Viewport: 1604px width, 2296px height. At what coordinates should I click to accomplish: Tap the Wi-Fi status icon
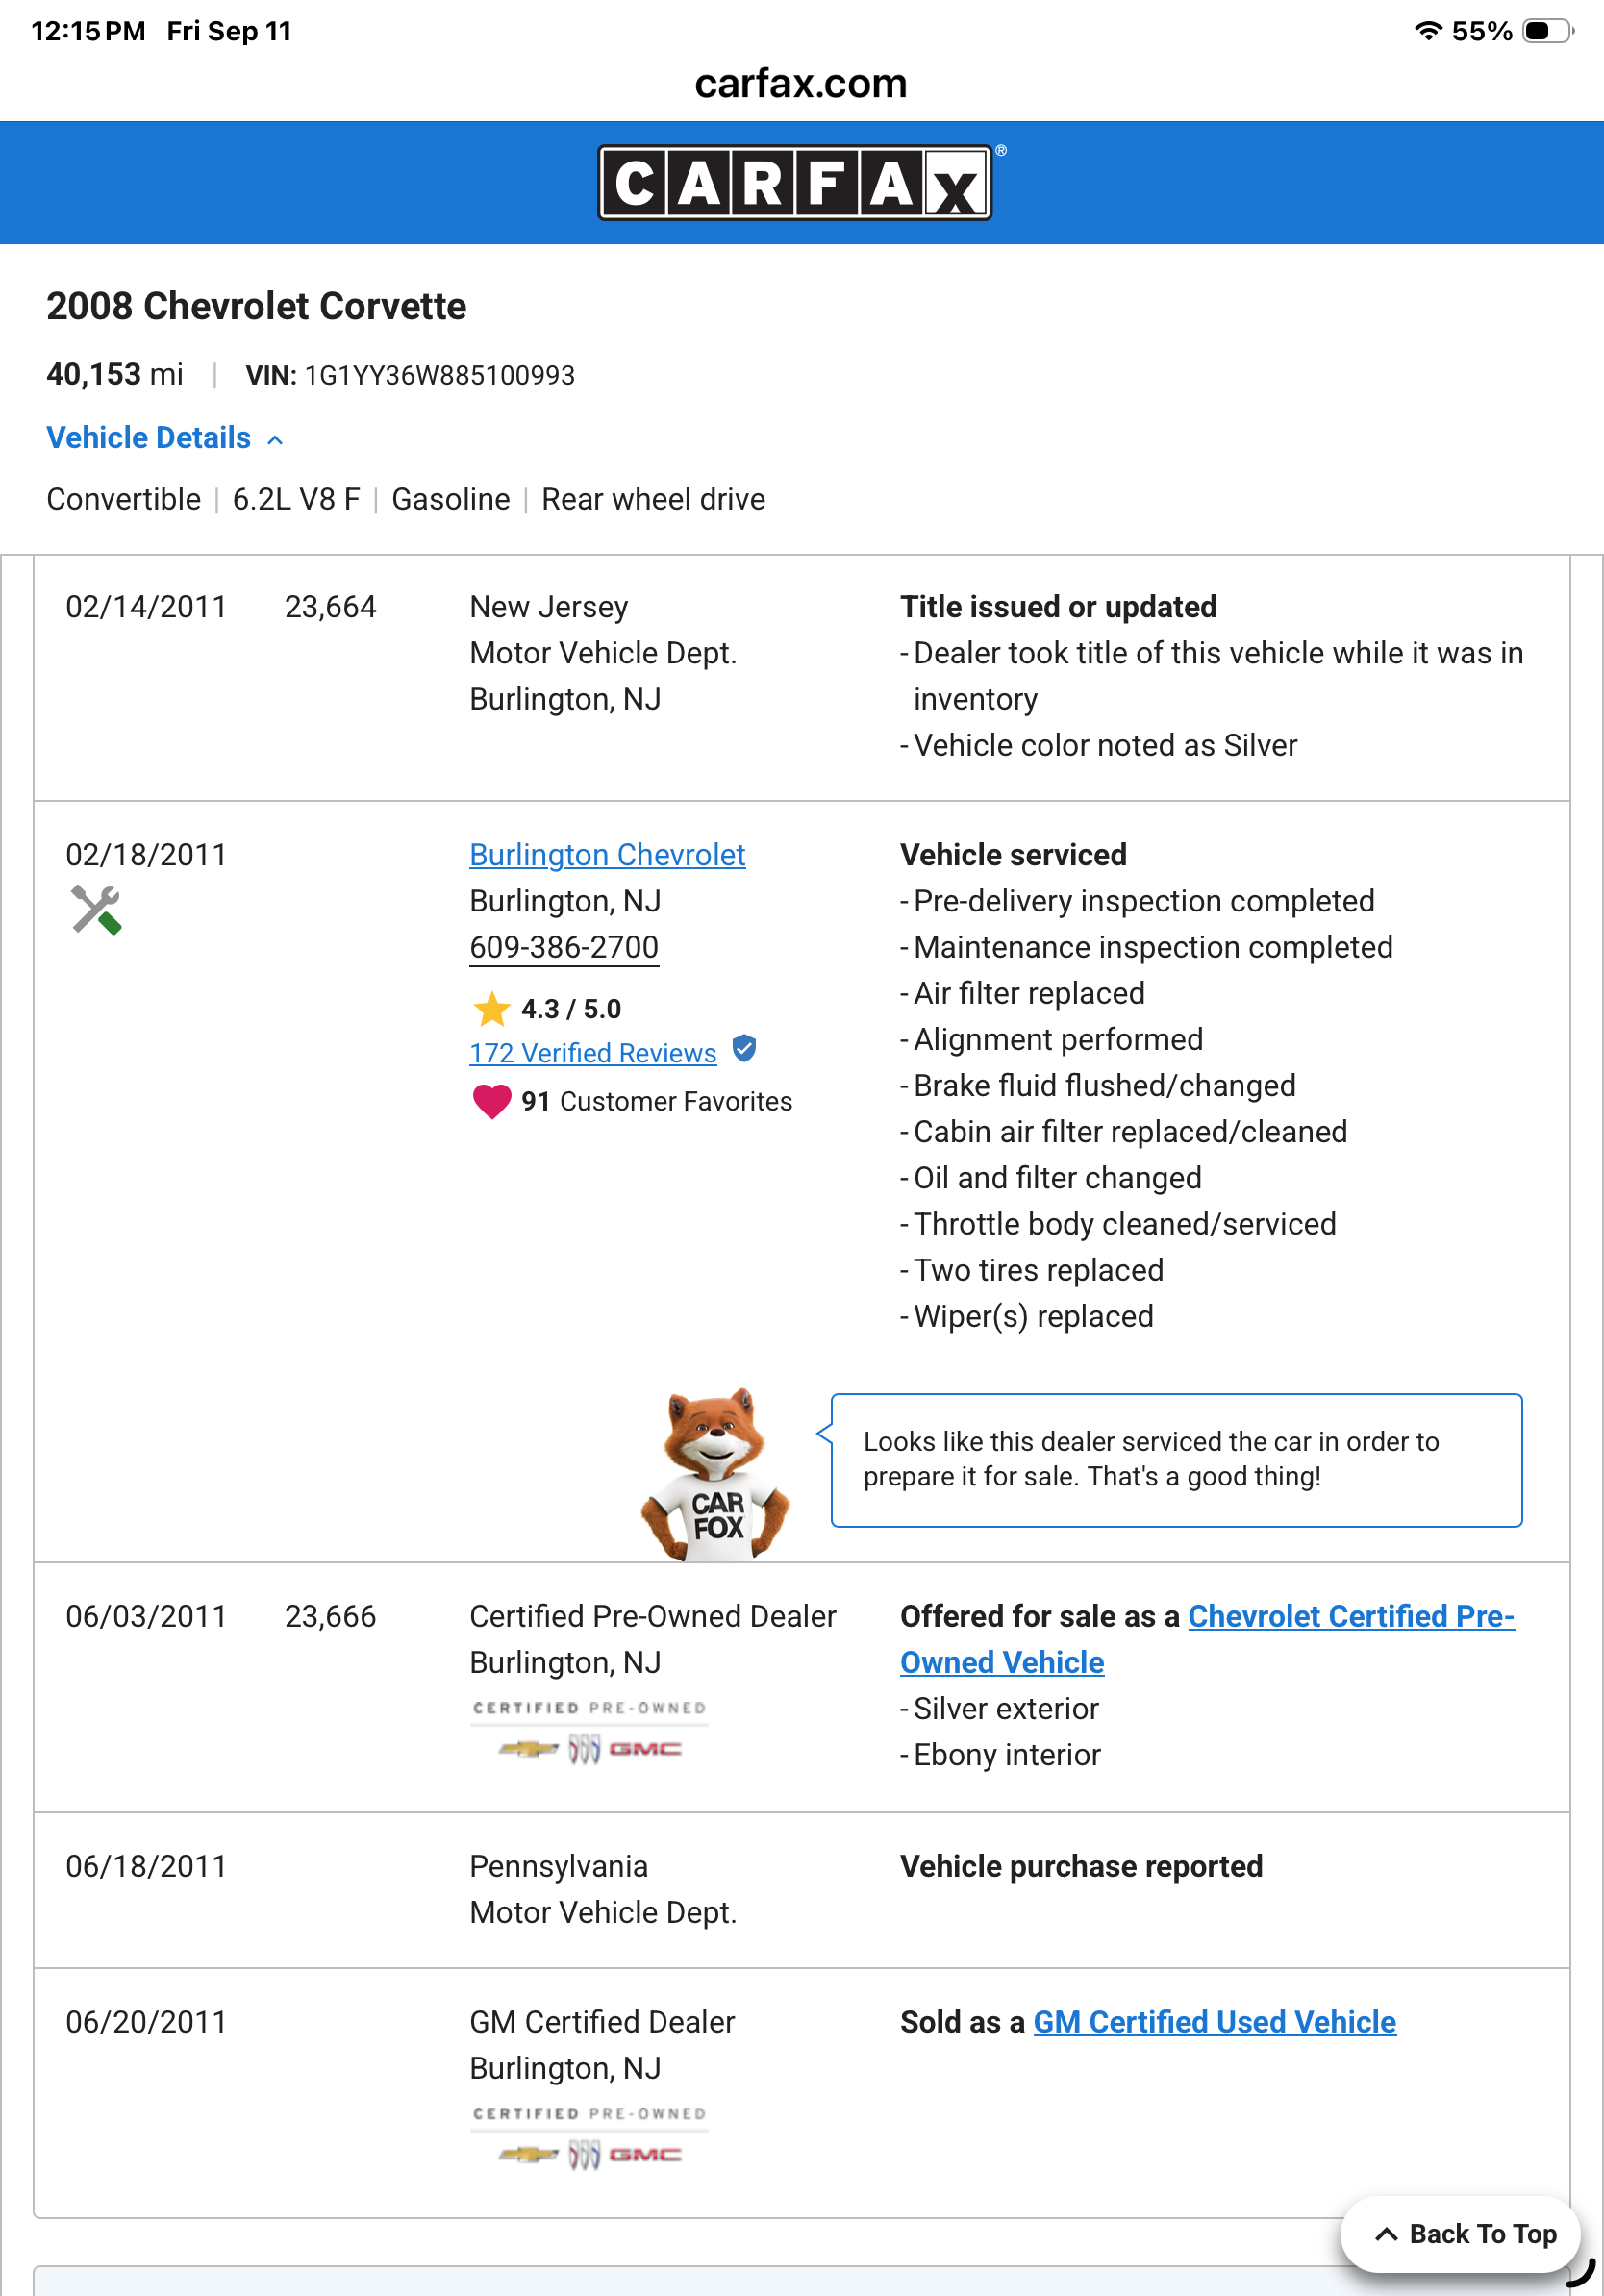(1428, 31)
